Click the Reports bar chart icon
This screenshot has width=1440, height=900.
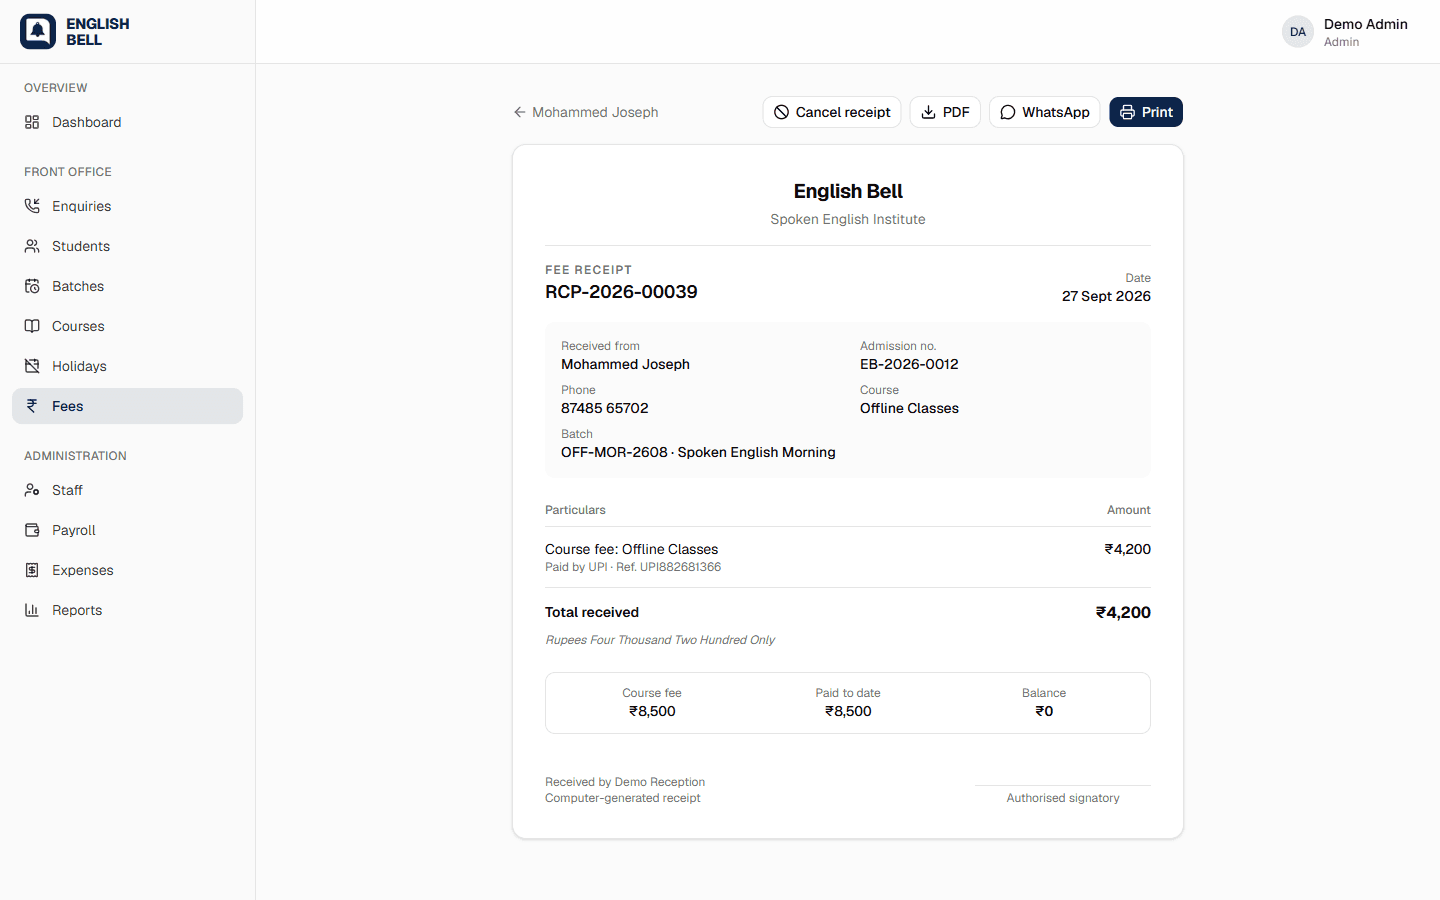coord(32,610)
